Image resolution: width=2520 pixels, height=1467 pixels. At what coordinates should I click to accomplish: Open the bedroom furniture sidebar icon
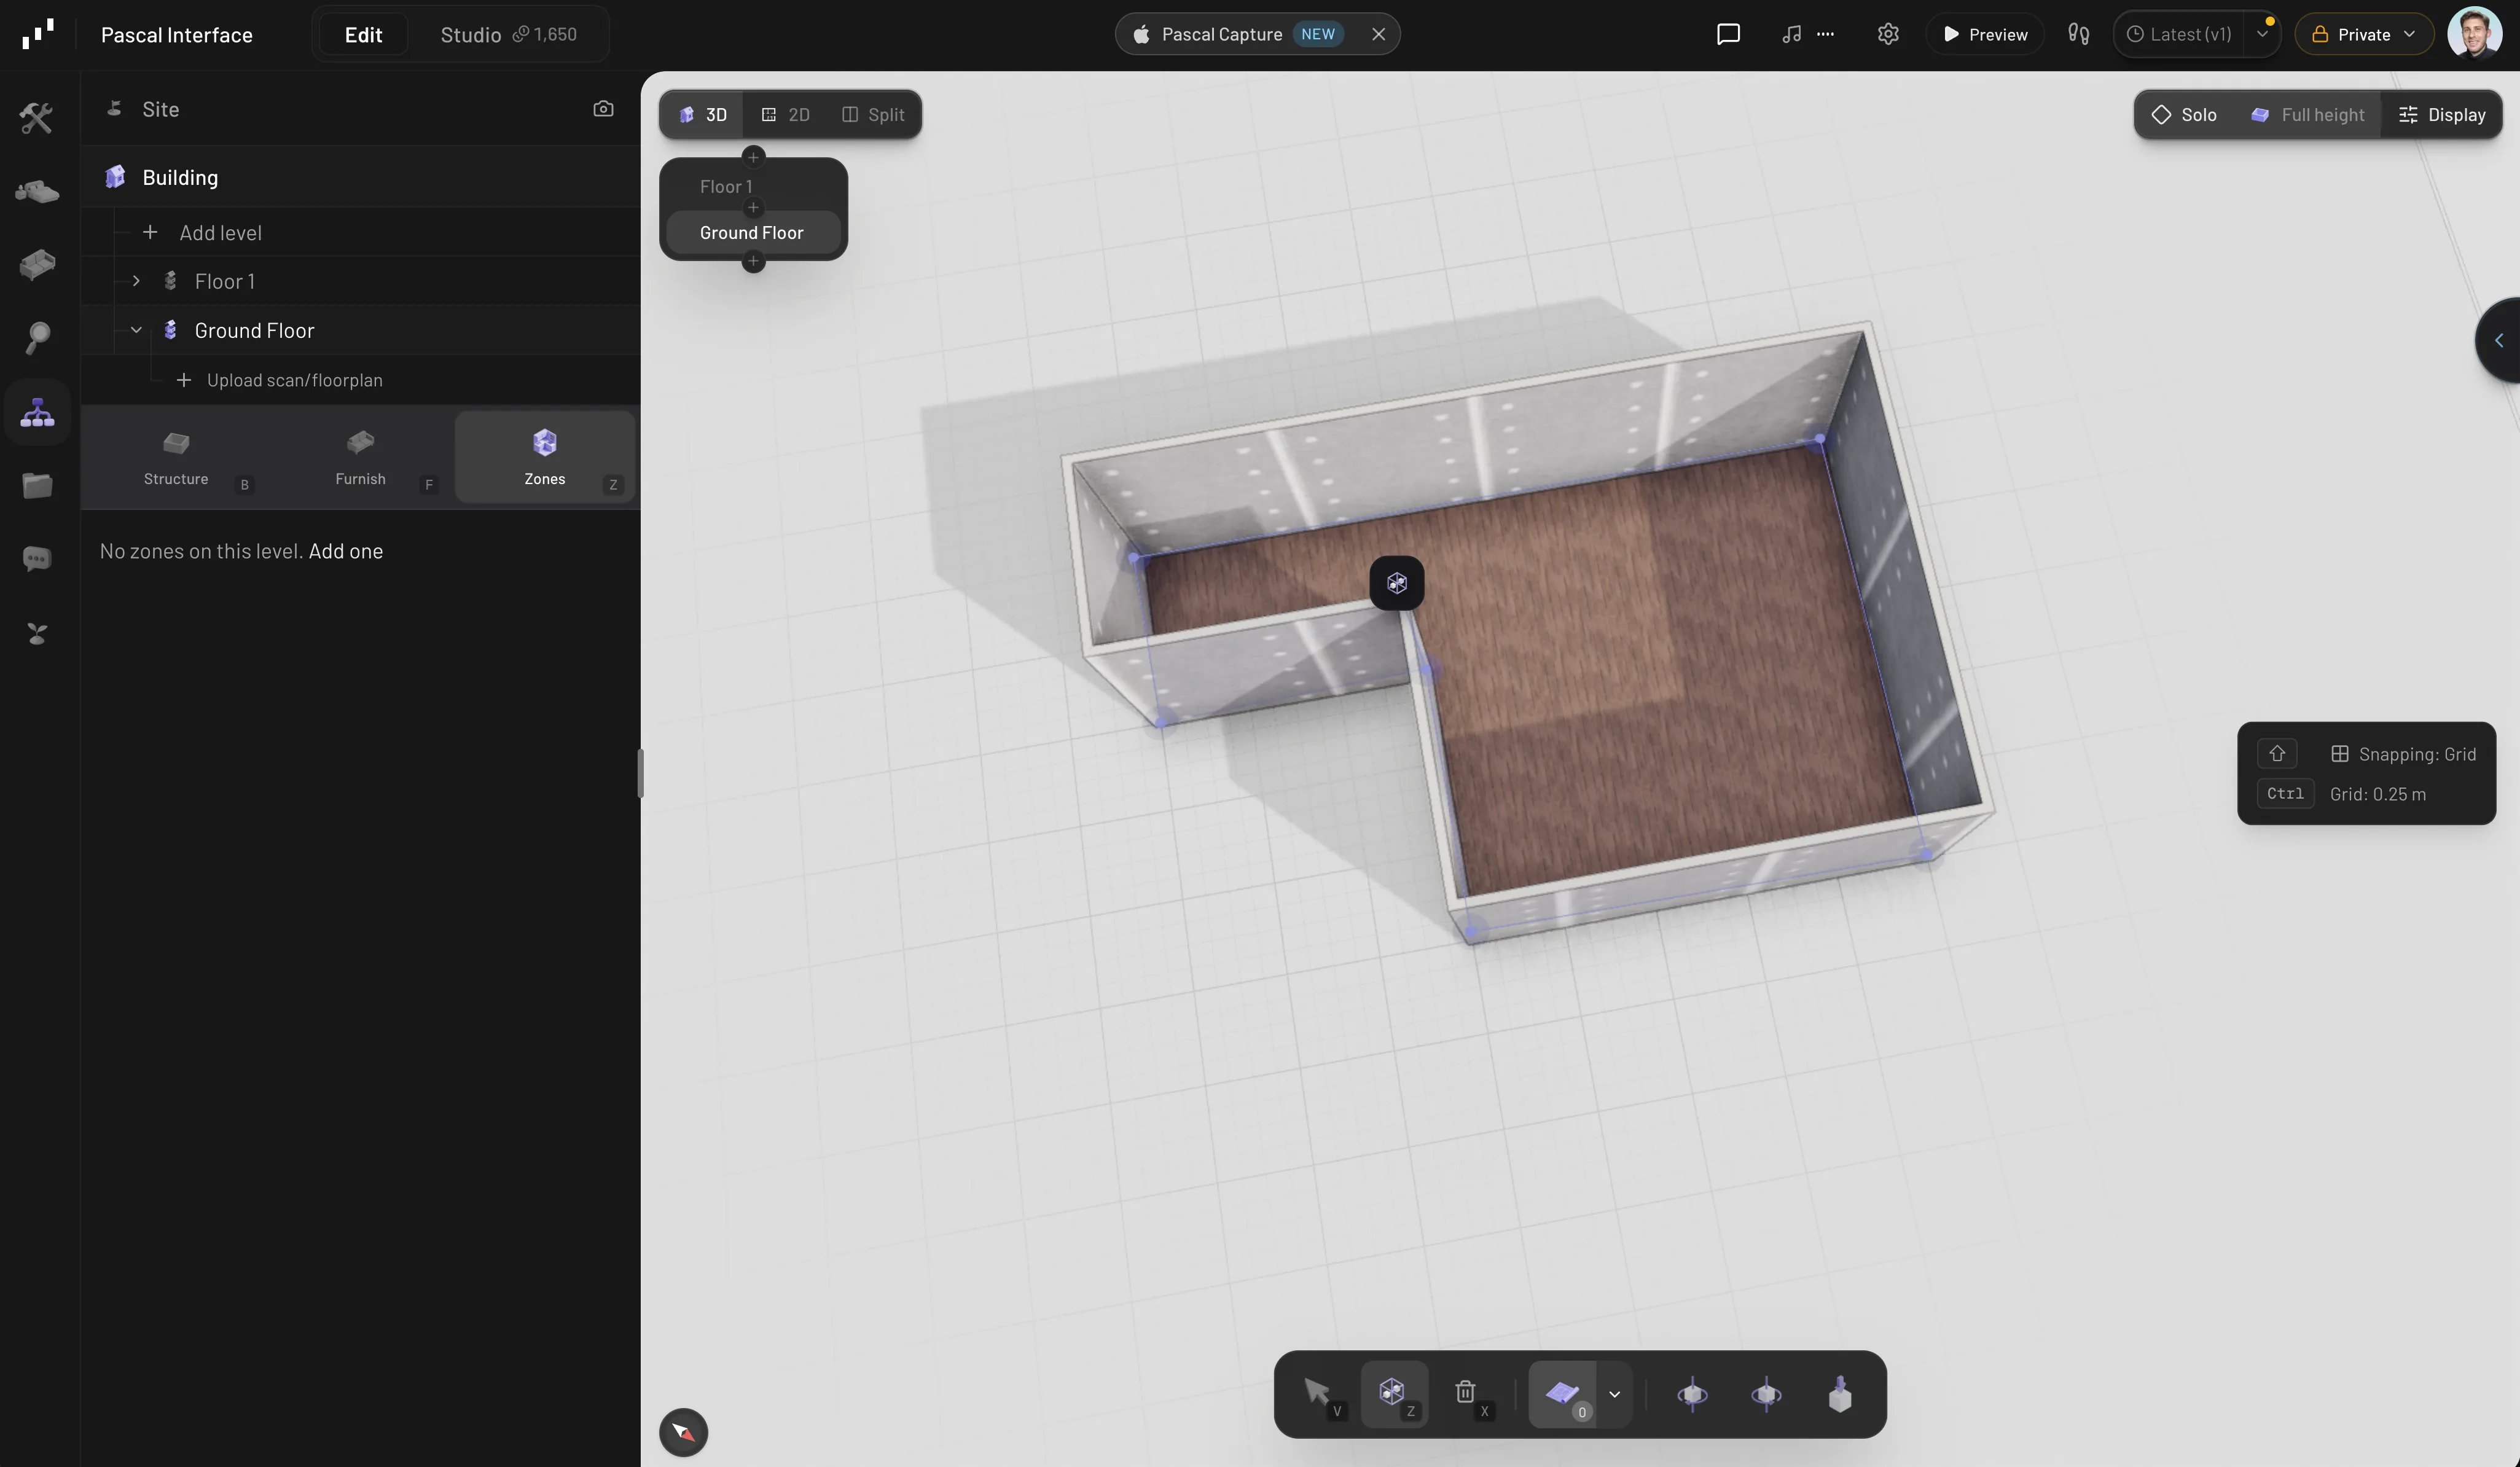(x=37, y=191)
